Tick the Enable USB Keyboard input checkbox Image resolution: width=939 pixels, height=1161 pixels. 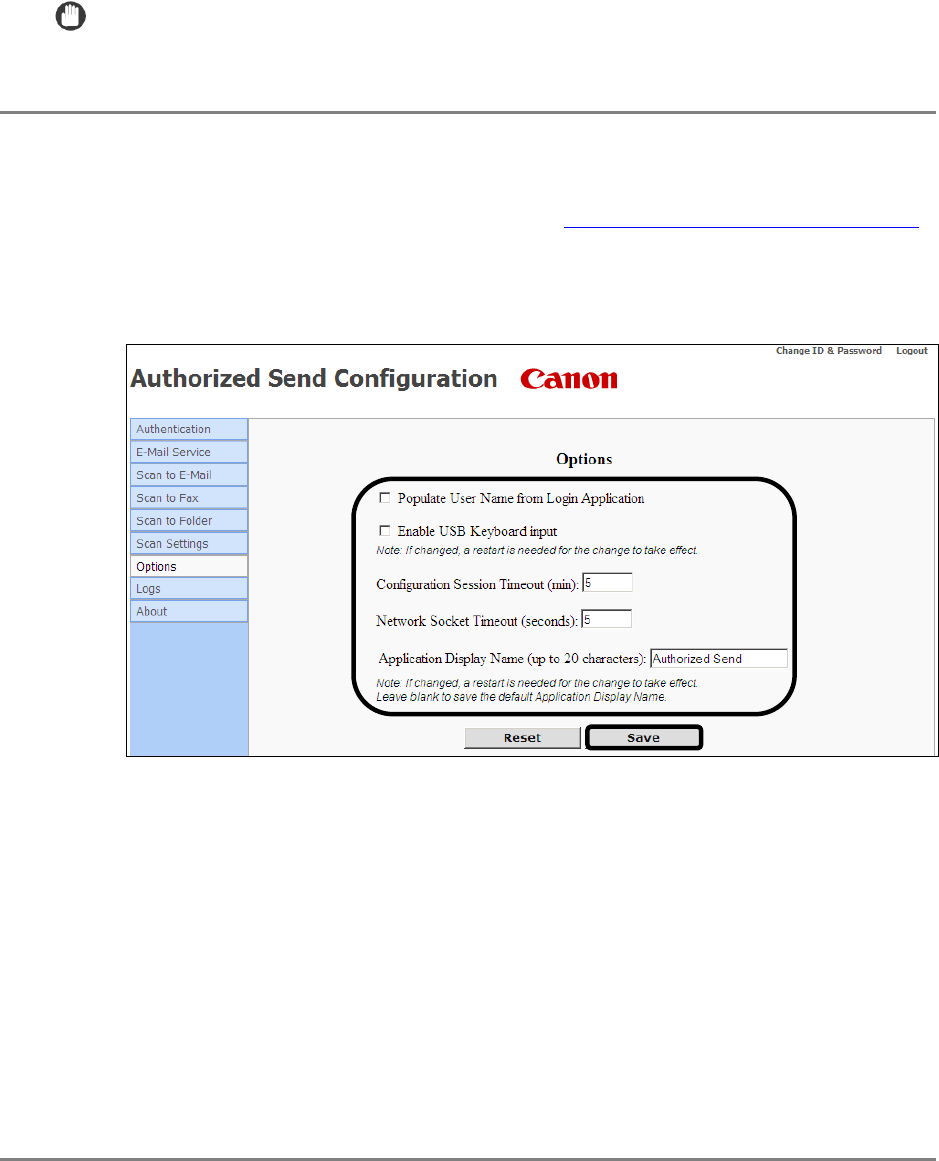[x=384, y=530]
